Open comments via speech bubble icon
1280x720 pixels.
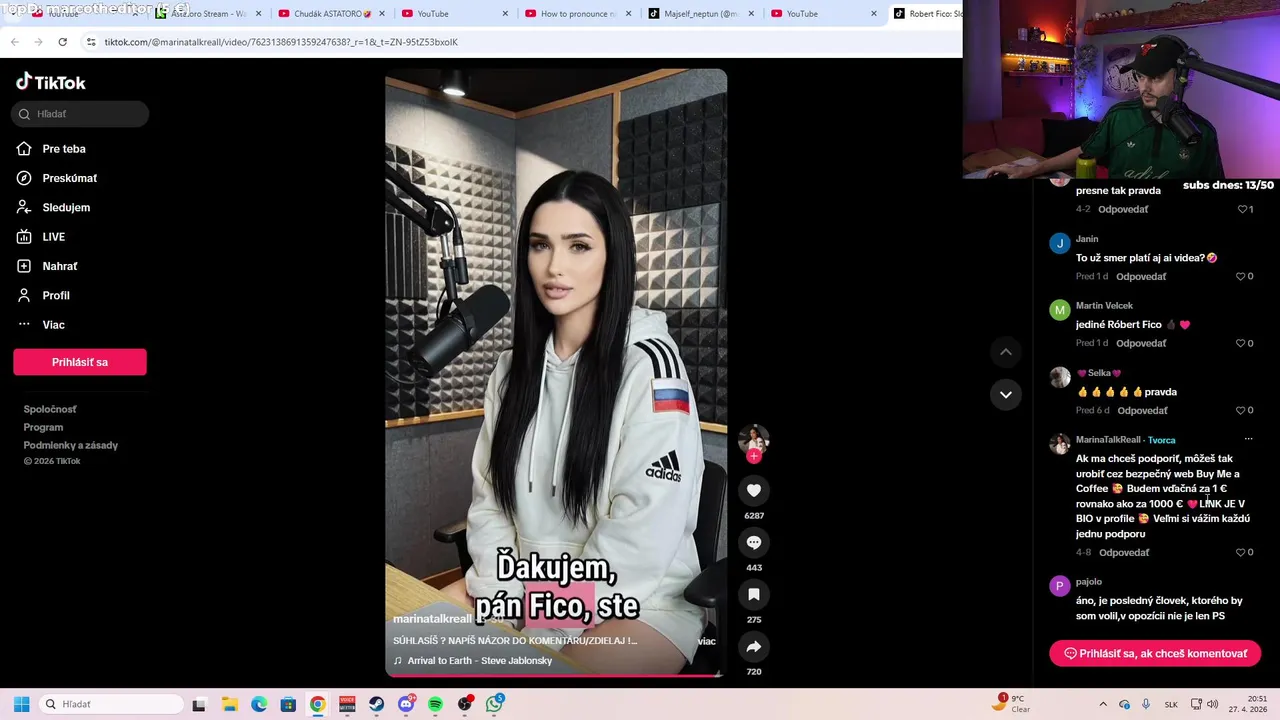tap(754, 542)
